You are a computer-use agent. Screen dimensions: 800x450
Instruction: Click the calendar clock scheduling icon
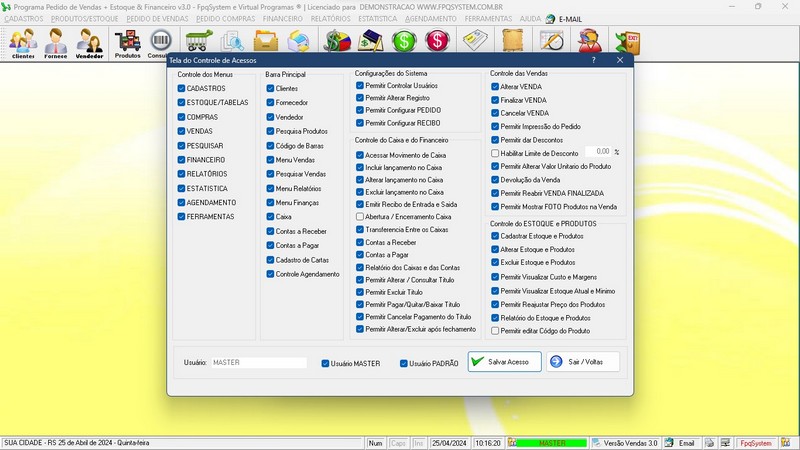point(552,40)
